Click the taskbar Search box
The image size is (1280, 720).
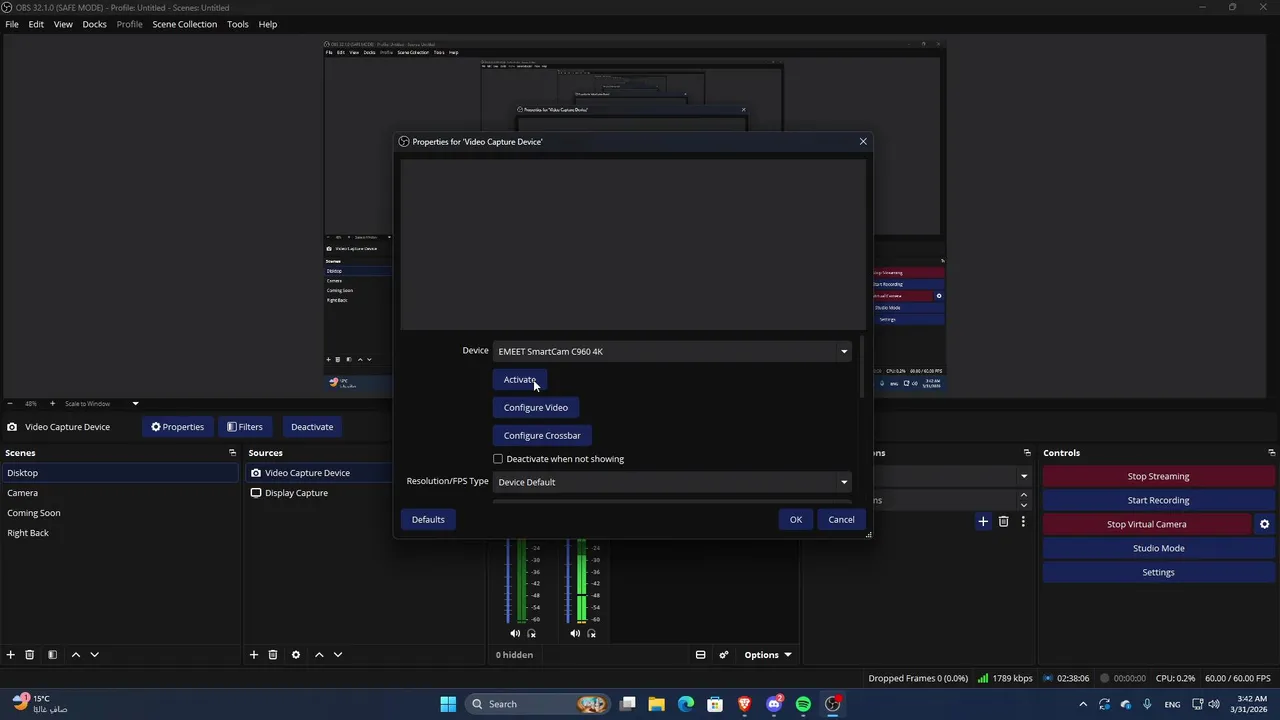(540, 704)
